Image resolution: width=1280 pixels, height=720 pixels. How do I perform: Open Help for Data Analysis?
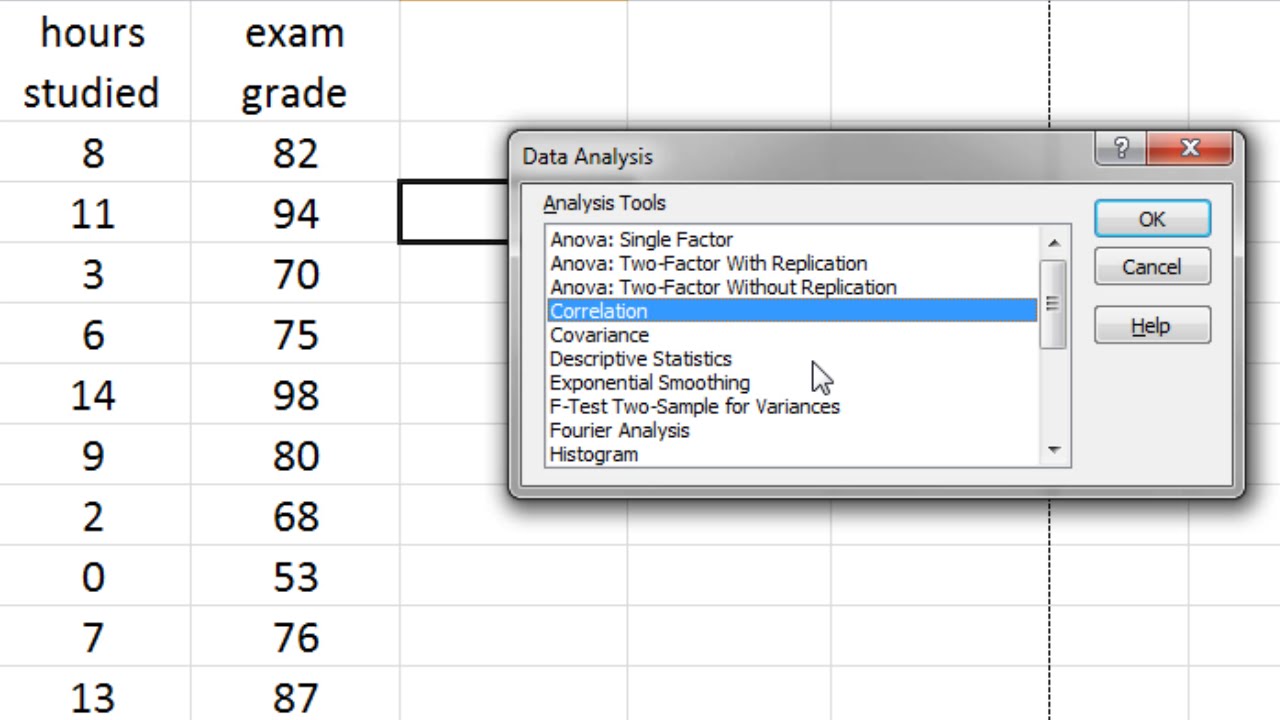(x=1152, y=326)
